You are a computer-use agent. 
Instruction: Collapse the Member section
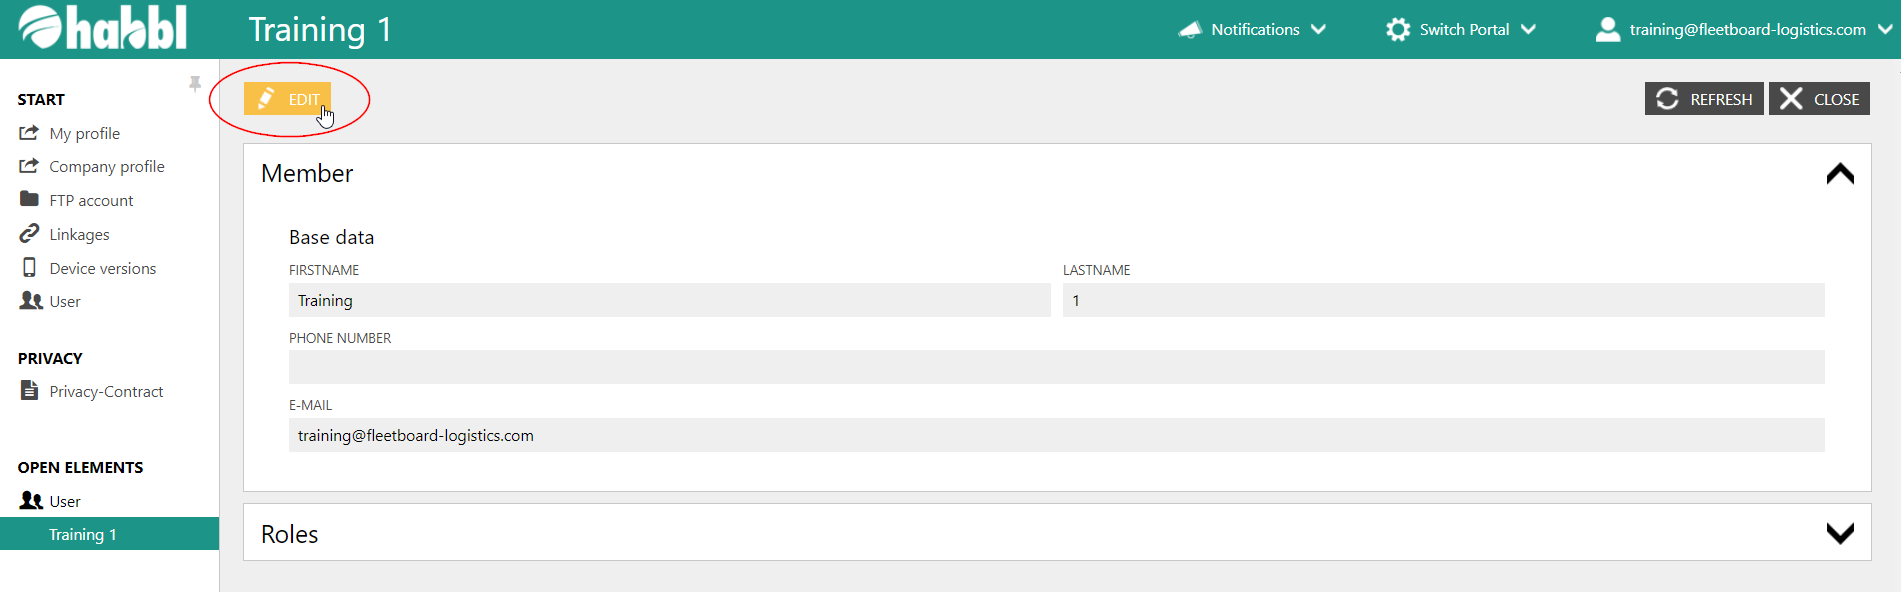click(1839, 174)
